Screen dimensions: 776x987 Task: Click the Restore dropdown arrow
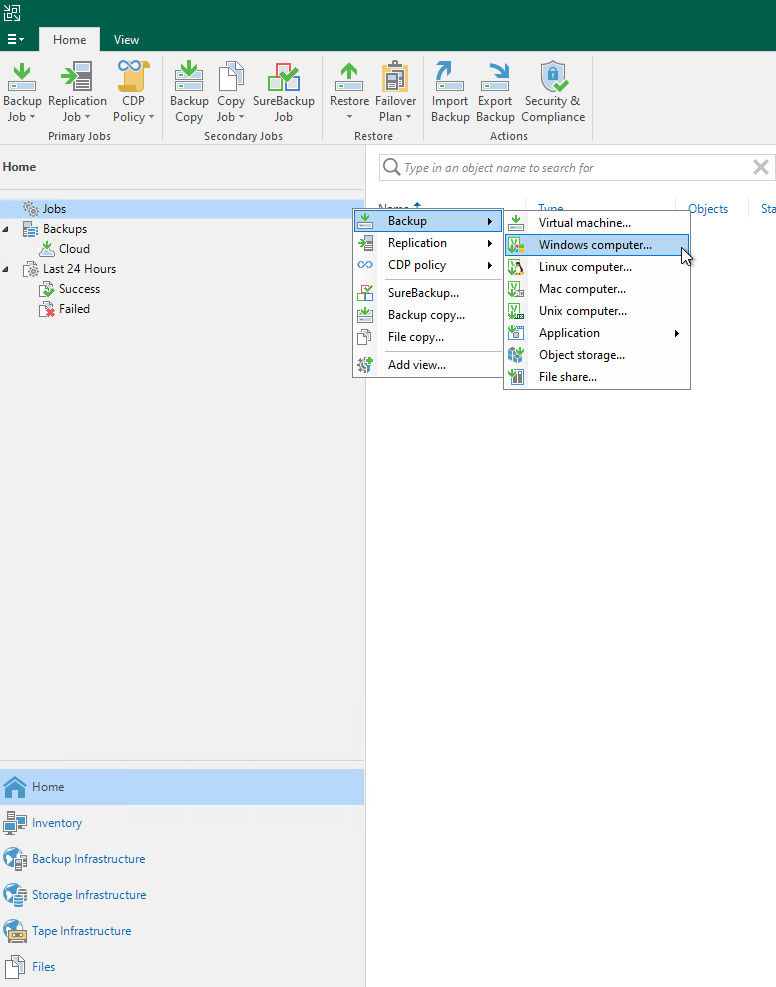pyautogui.click(x=349, y=117)
